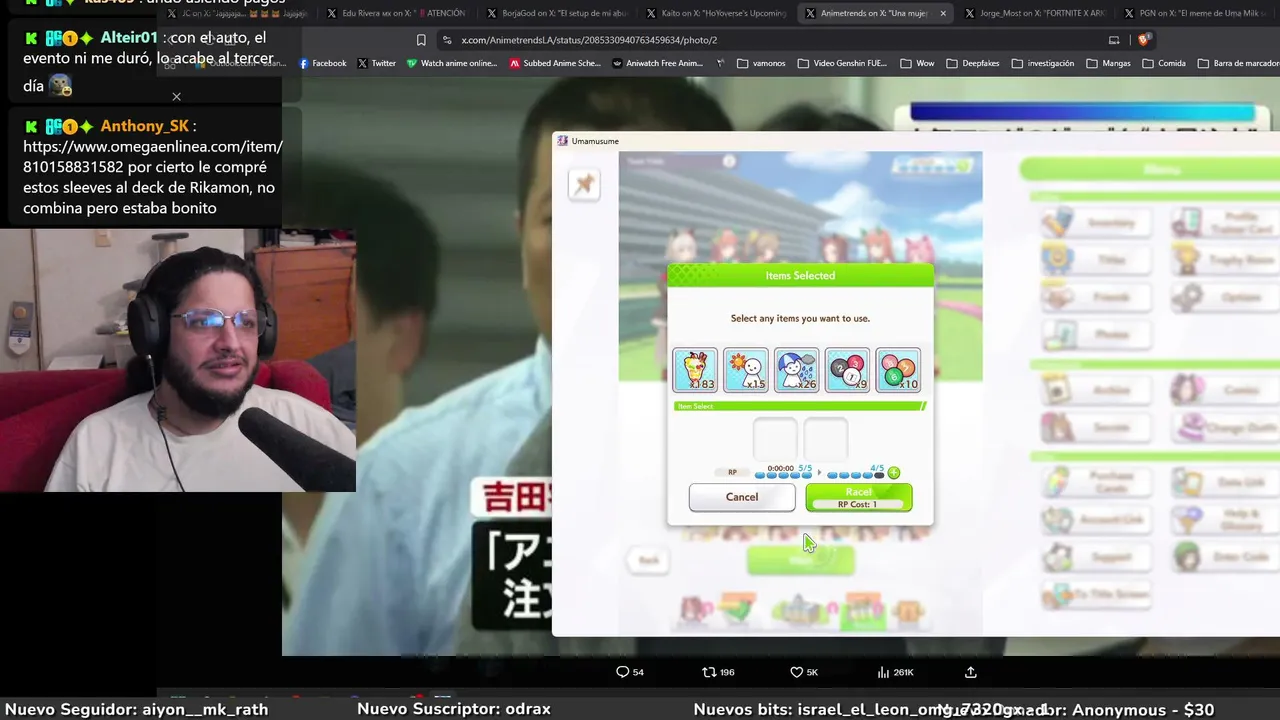
Task: Close the chat overlay with the X
Action: [176, 97]
